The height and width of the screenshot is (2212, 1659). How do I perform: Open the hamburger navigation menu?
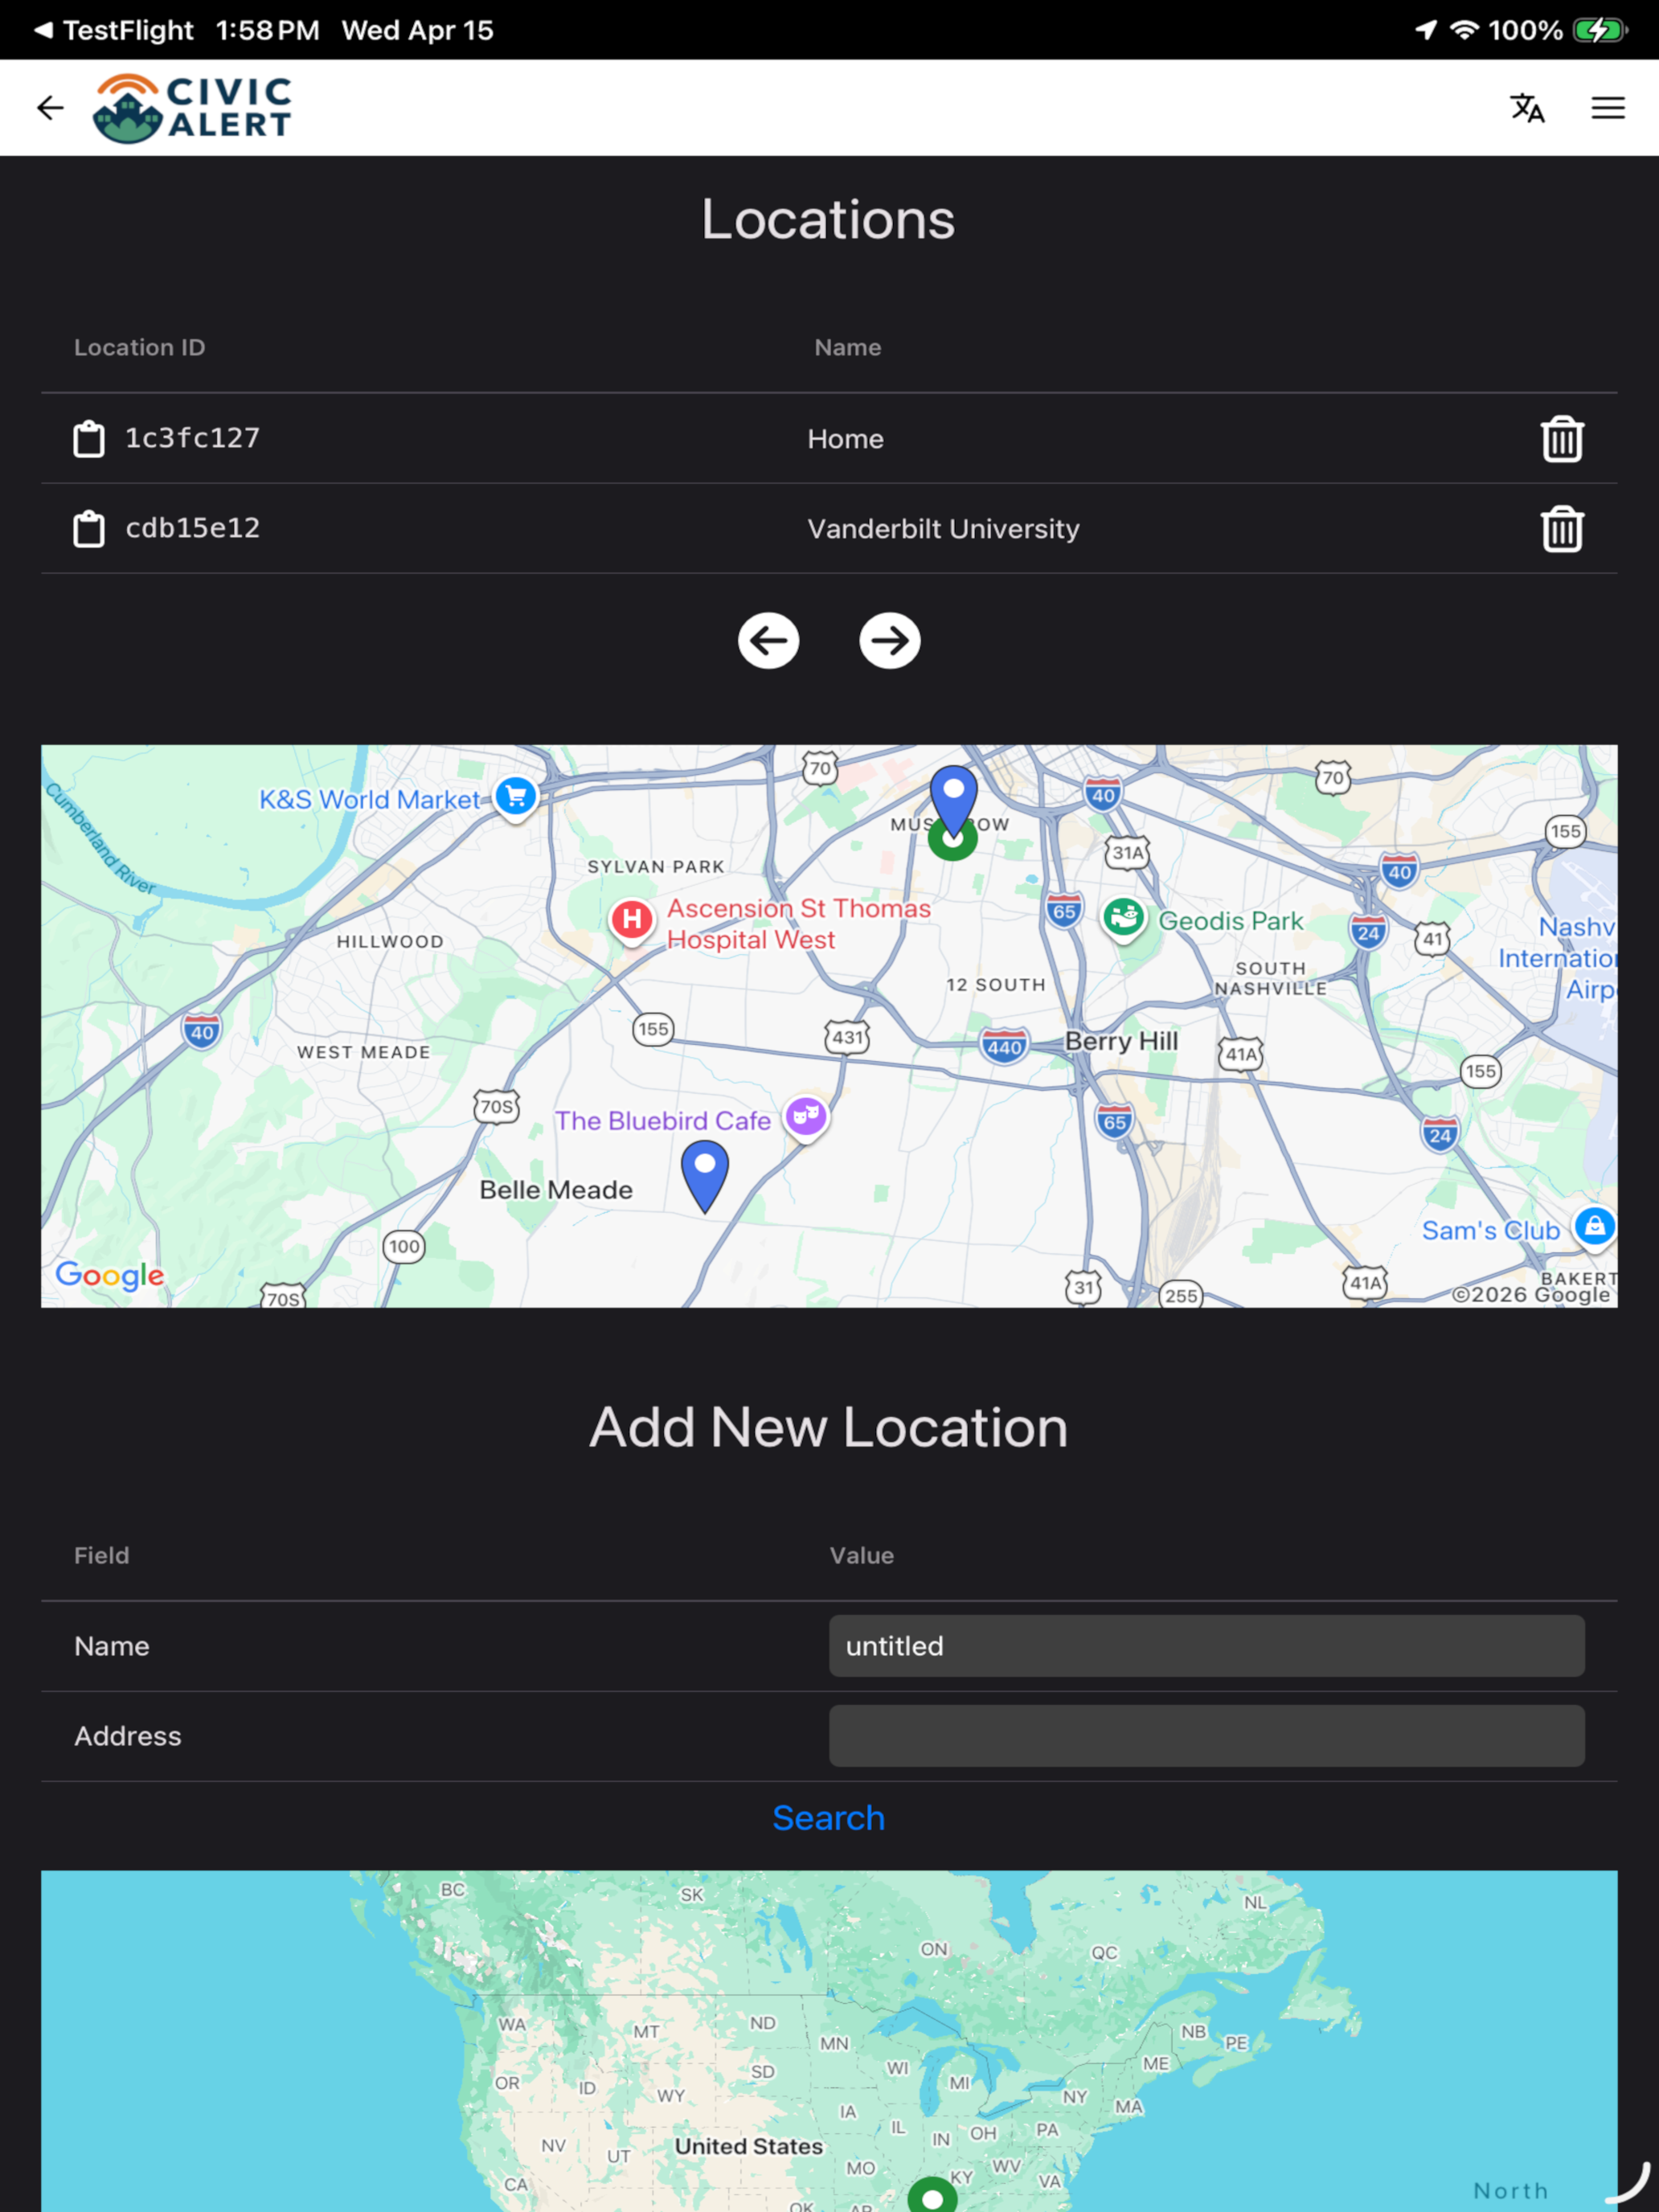[x=1608, y=108]
